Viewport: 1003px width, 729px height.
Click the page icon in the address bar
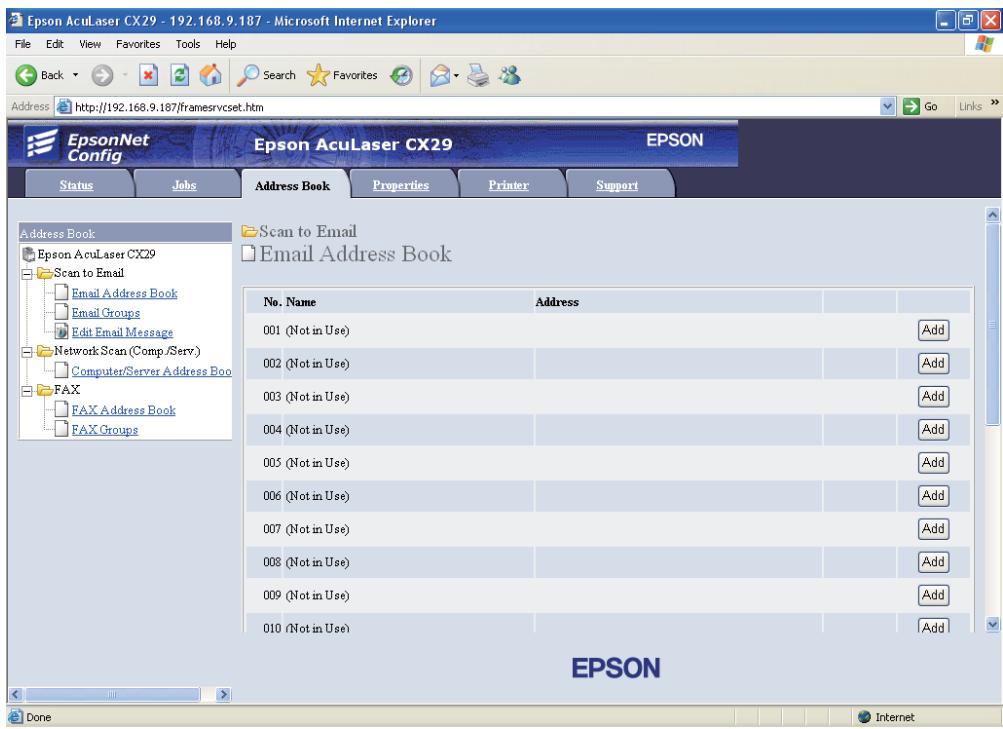pyautogui.click(x=64, y=107)
